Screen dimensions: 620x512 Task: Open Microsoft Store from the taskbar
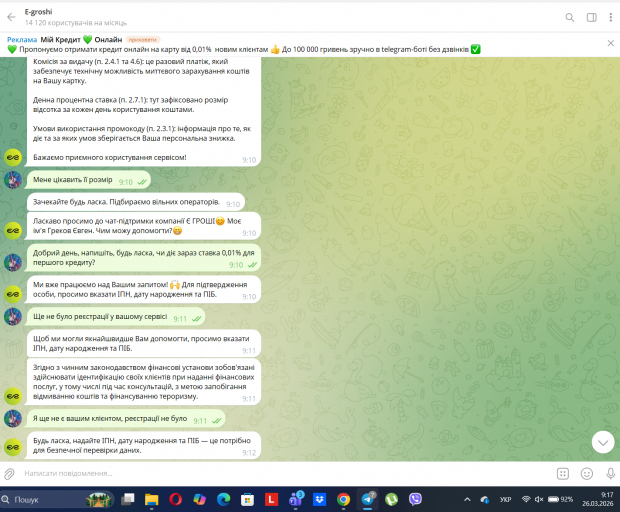(248, 499)
